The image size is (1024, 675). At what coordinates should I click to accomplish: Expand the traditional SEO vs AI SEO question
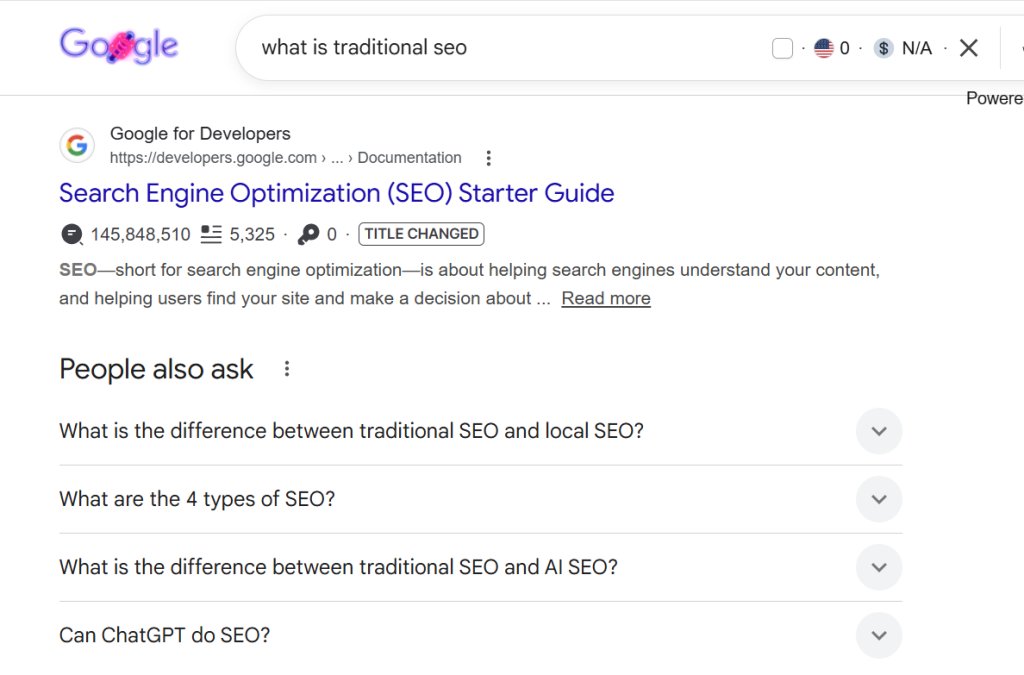(x=879, y=567)
